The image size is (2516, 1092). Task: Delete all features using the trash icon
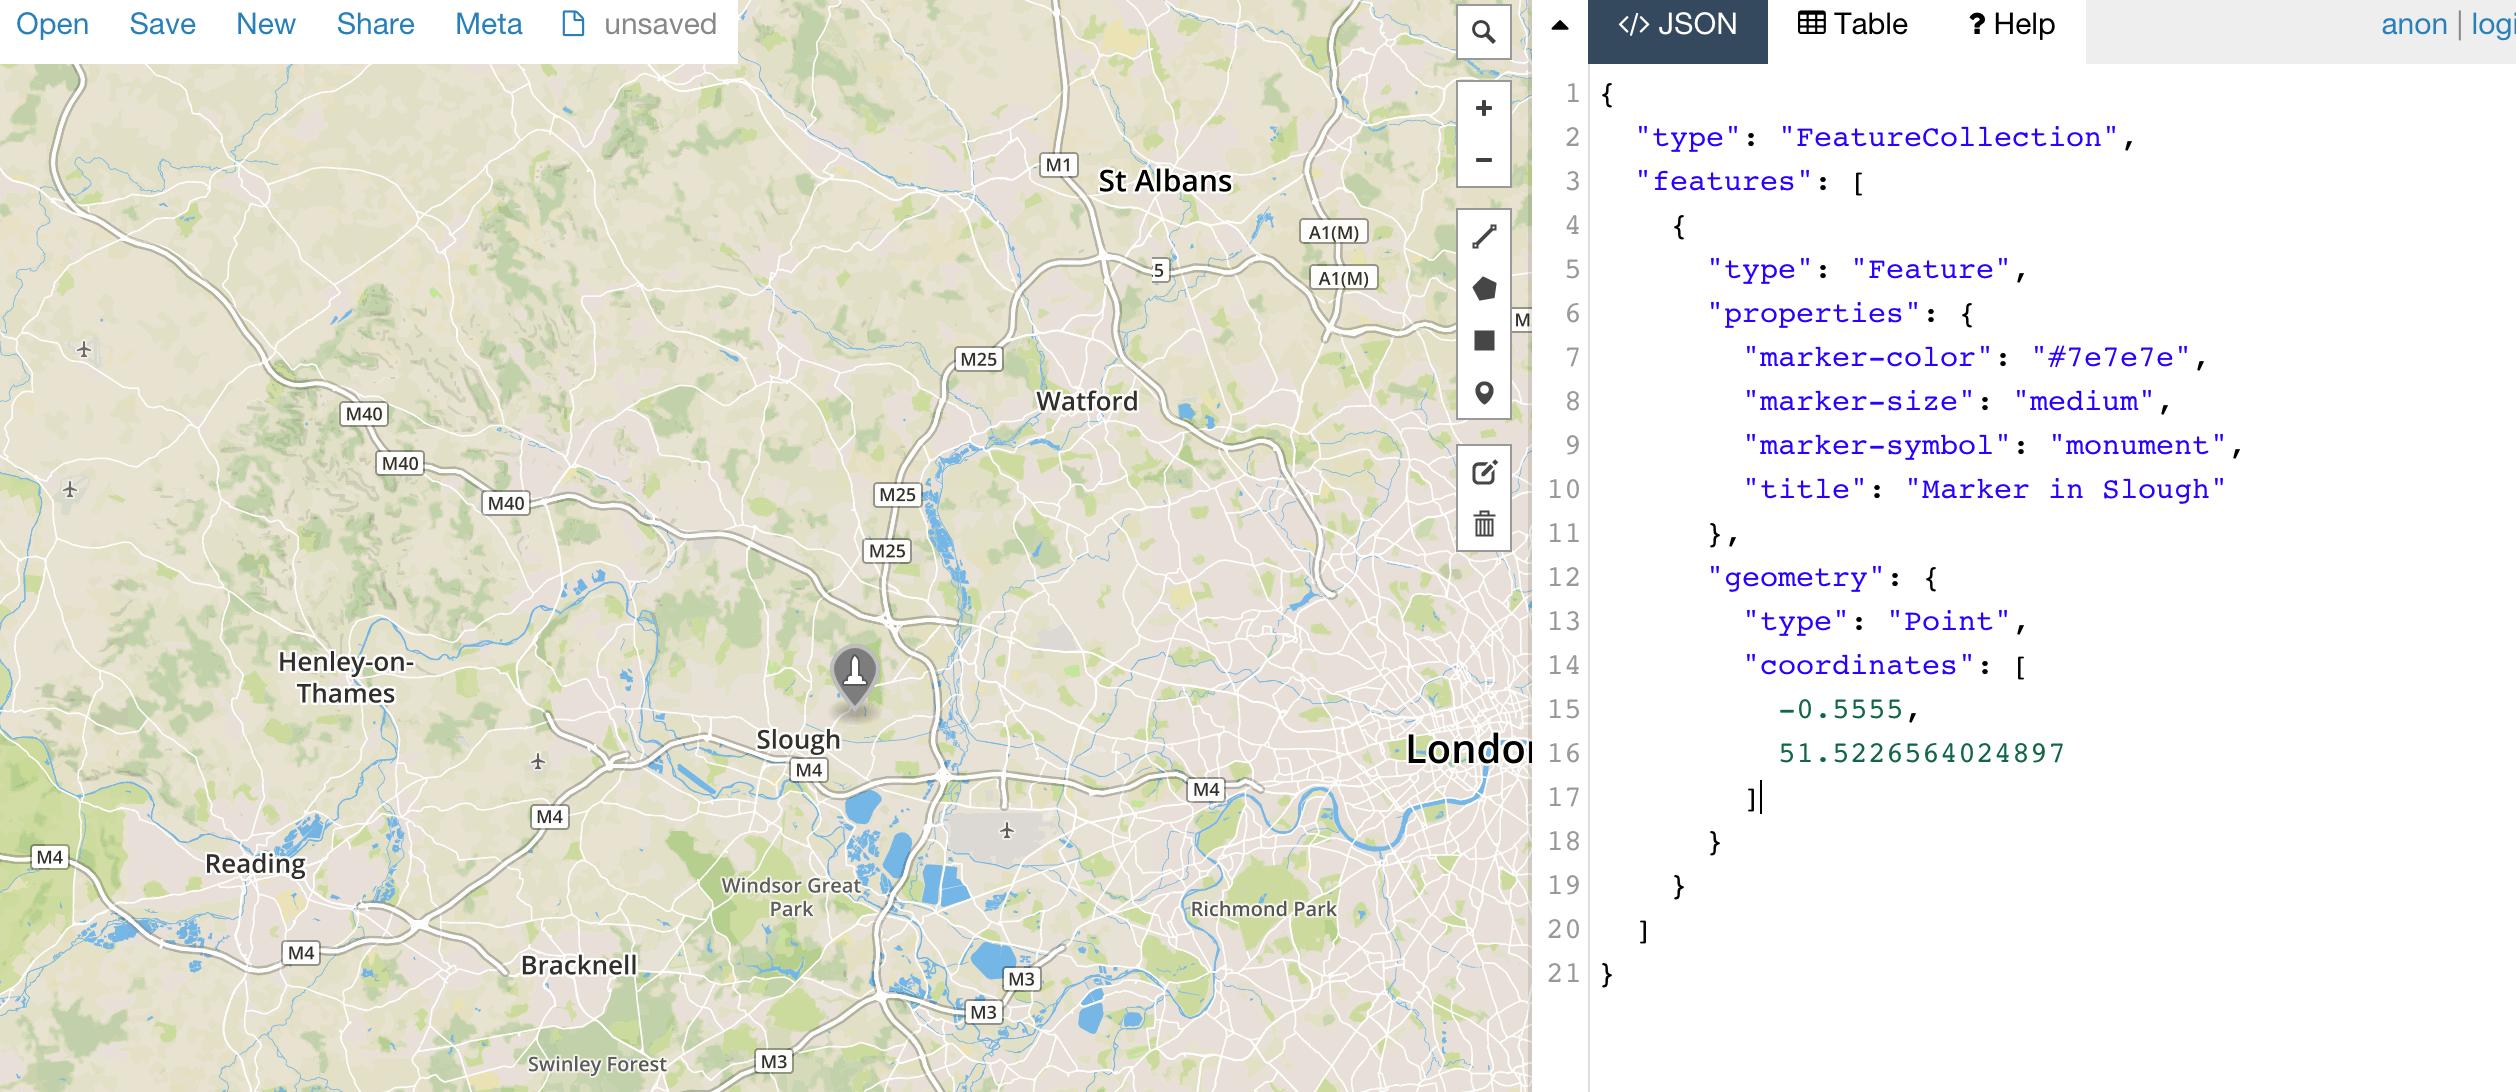tap(1484, 523)
